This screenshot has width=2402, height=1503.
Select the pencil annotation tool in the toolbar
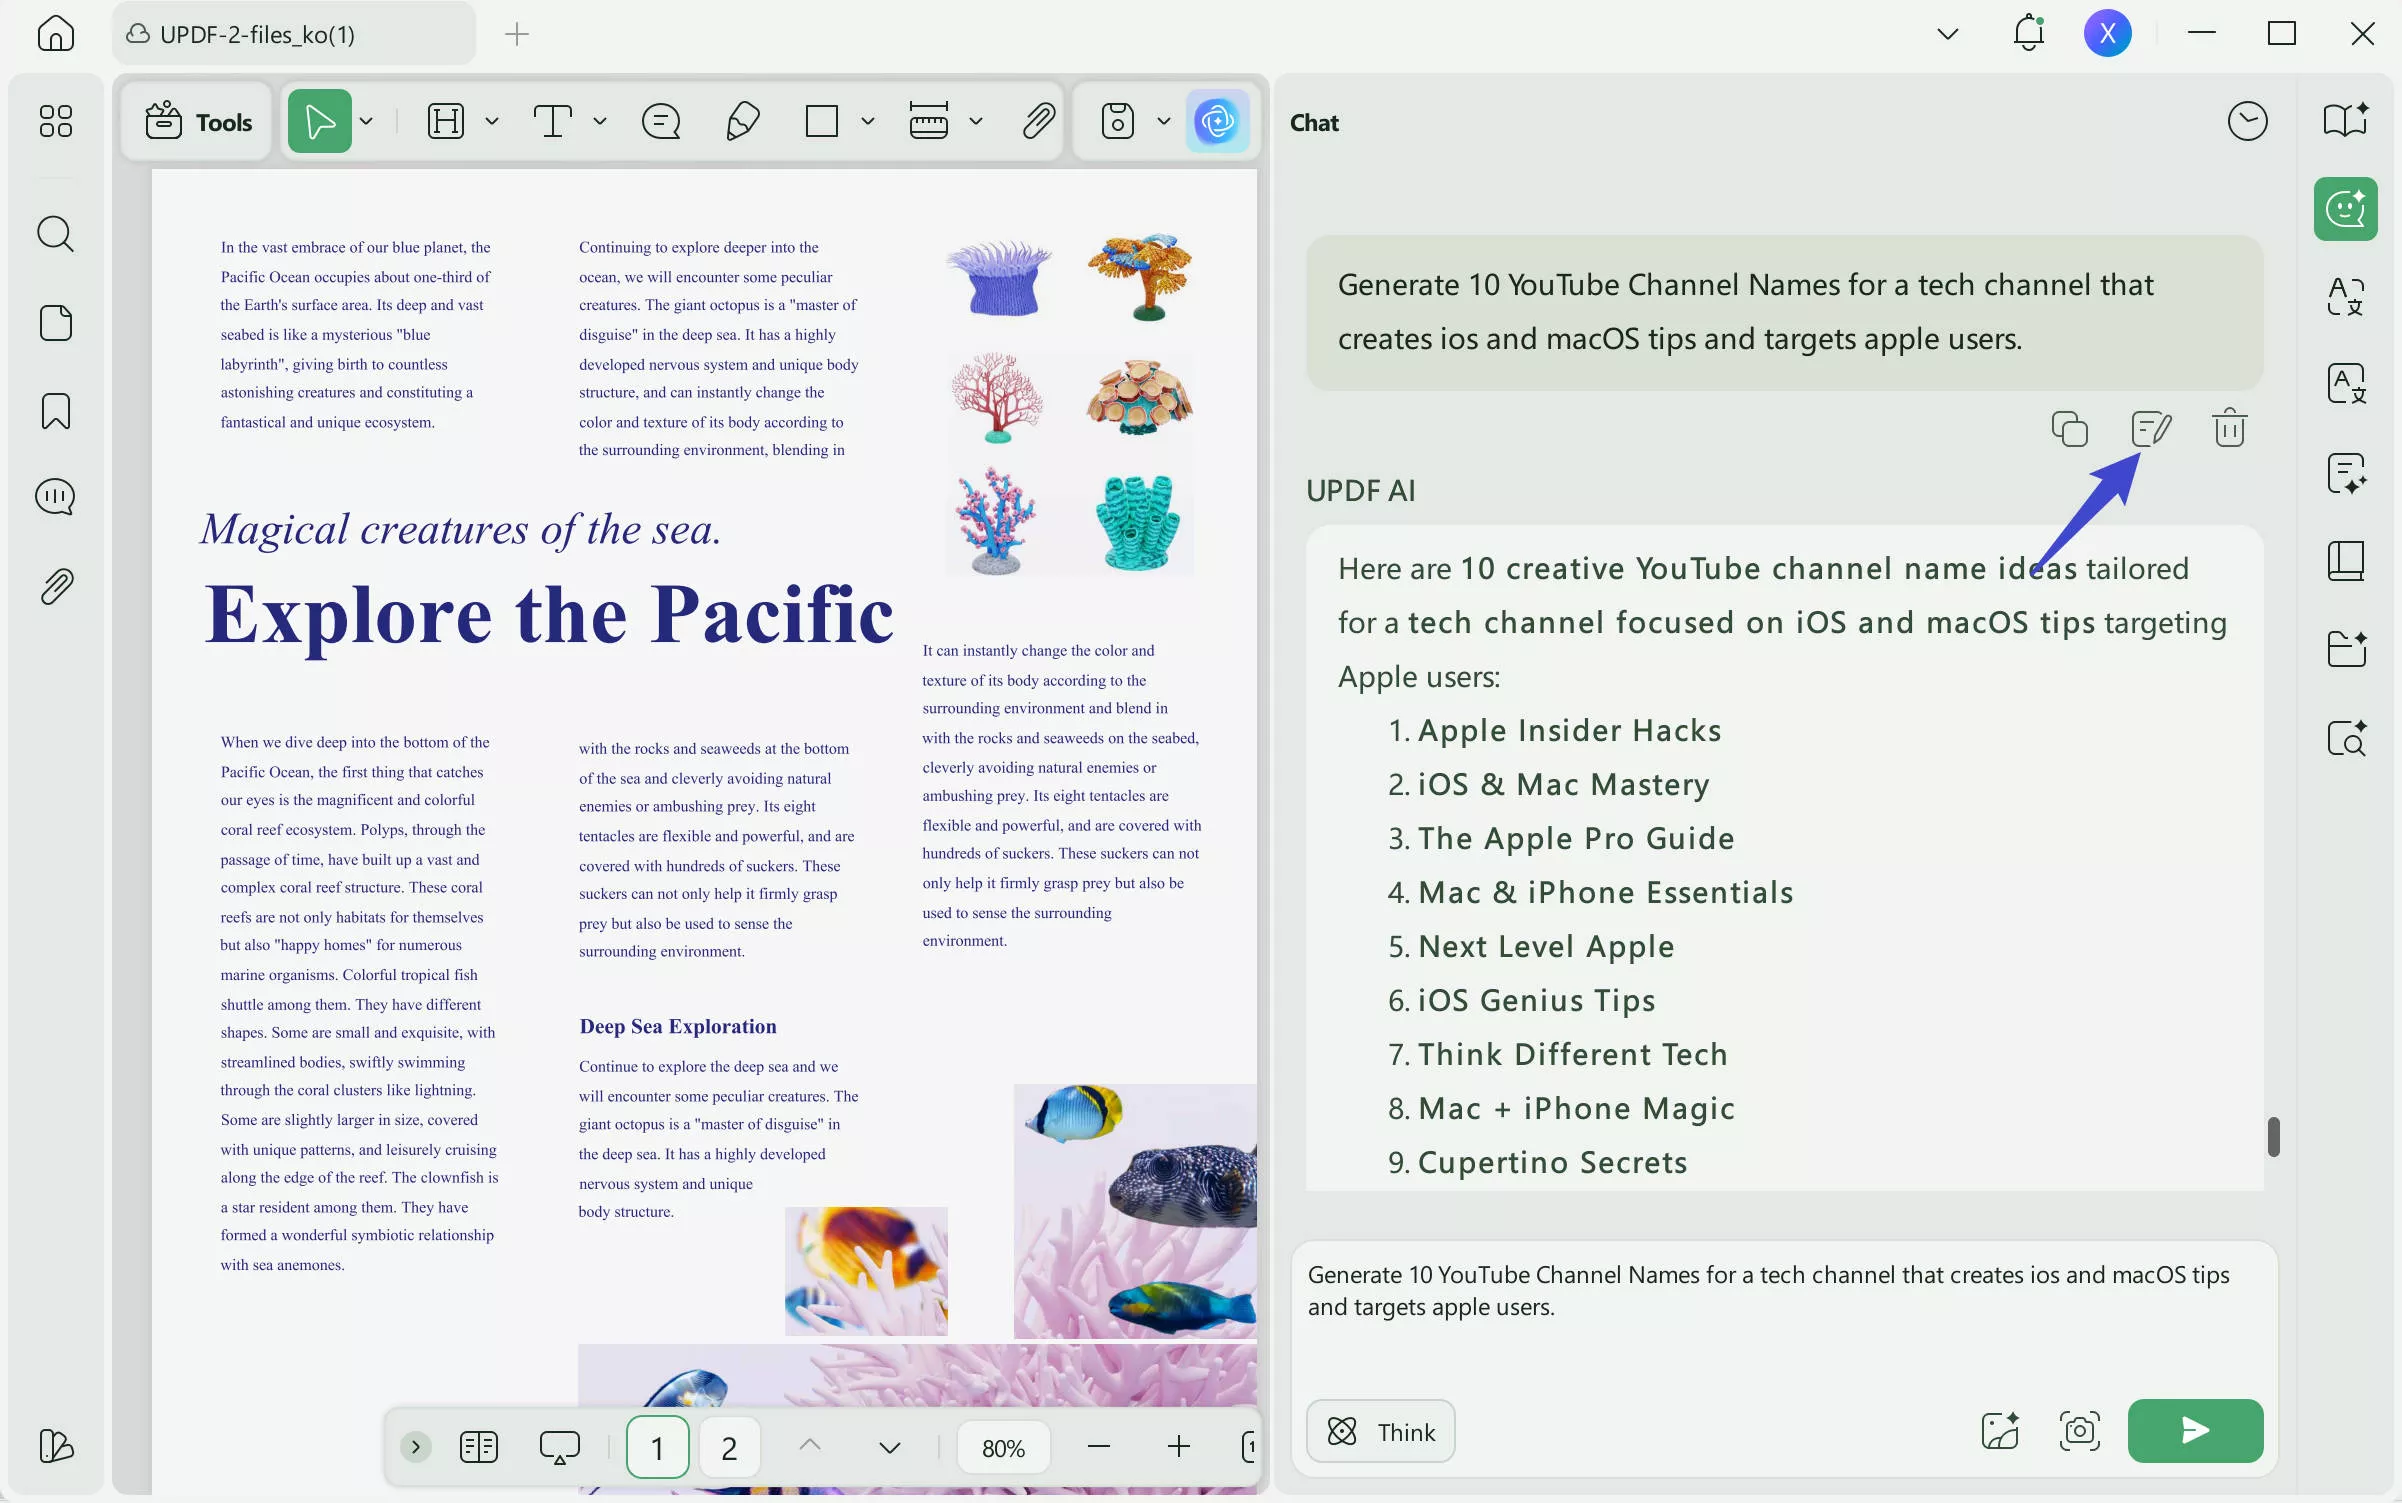pos(742,122)
